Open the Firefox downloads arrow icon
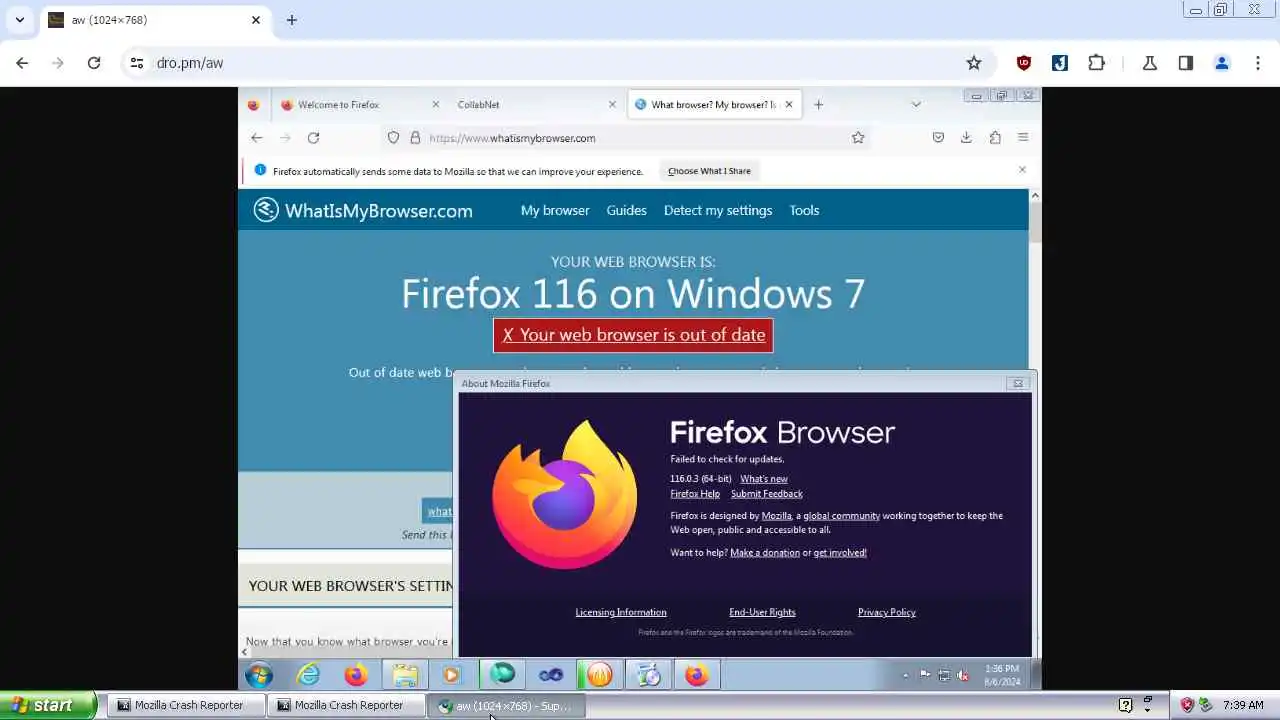Screen dimensions: 1280x720 (966, 138)
